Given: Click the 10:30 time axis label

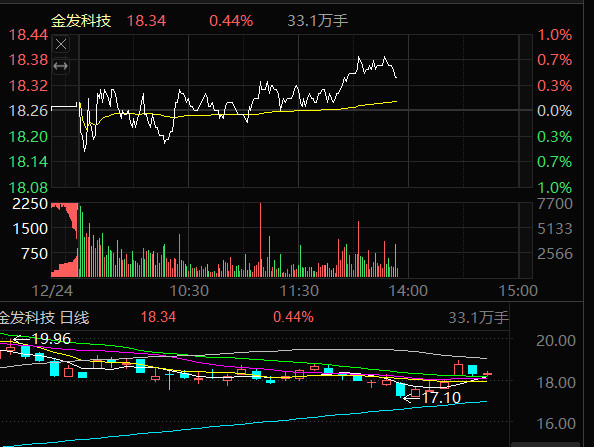Looking at the screenshot, I should pos(189,291).
